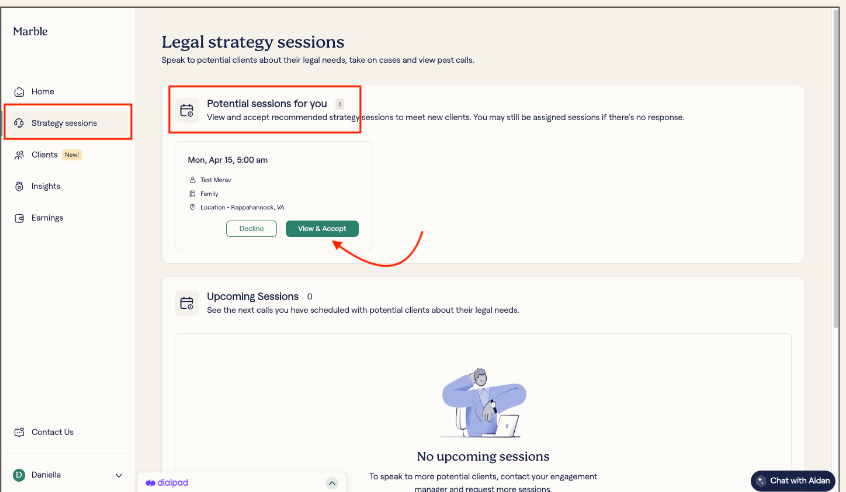846x492 pixels.
Task: Click the Clients people icon
Action: pos(19,155)
